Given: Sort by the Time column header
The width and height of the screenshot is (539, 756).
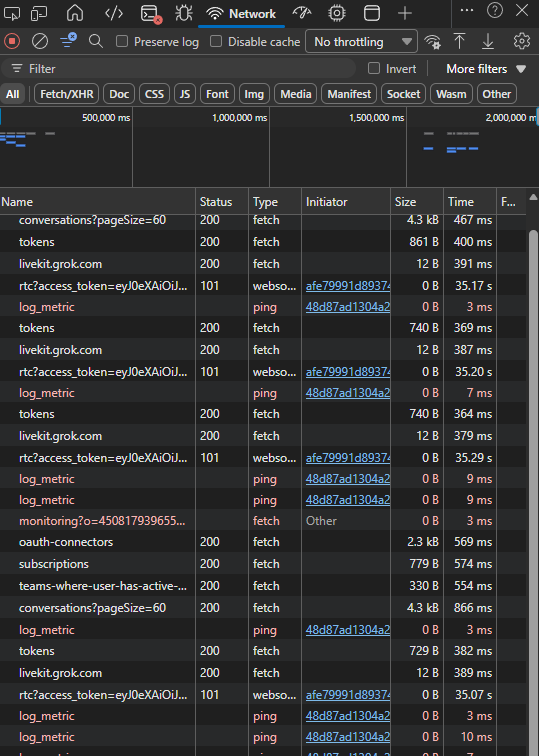Looking at the screenshot, I should click(x=470, y=202).
